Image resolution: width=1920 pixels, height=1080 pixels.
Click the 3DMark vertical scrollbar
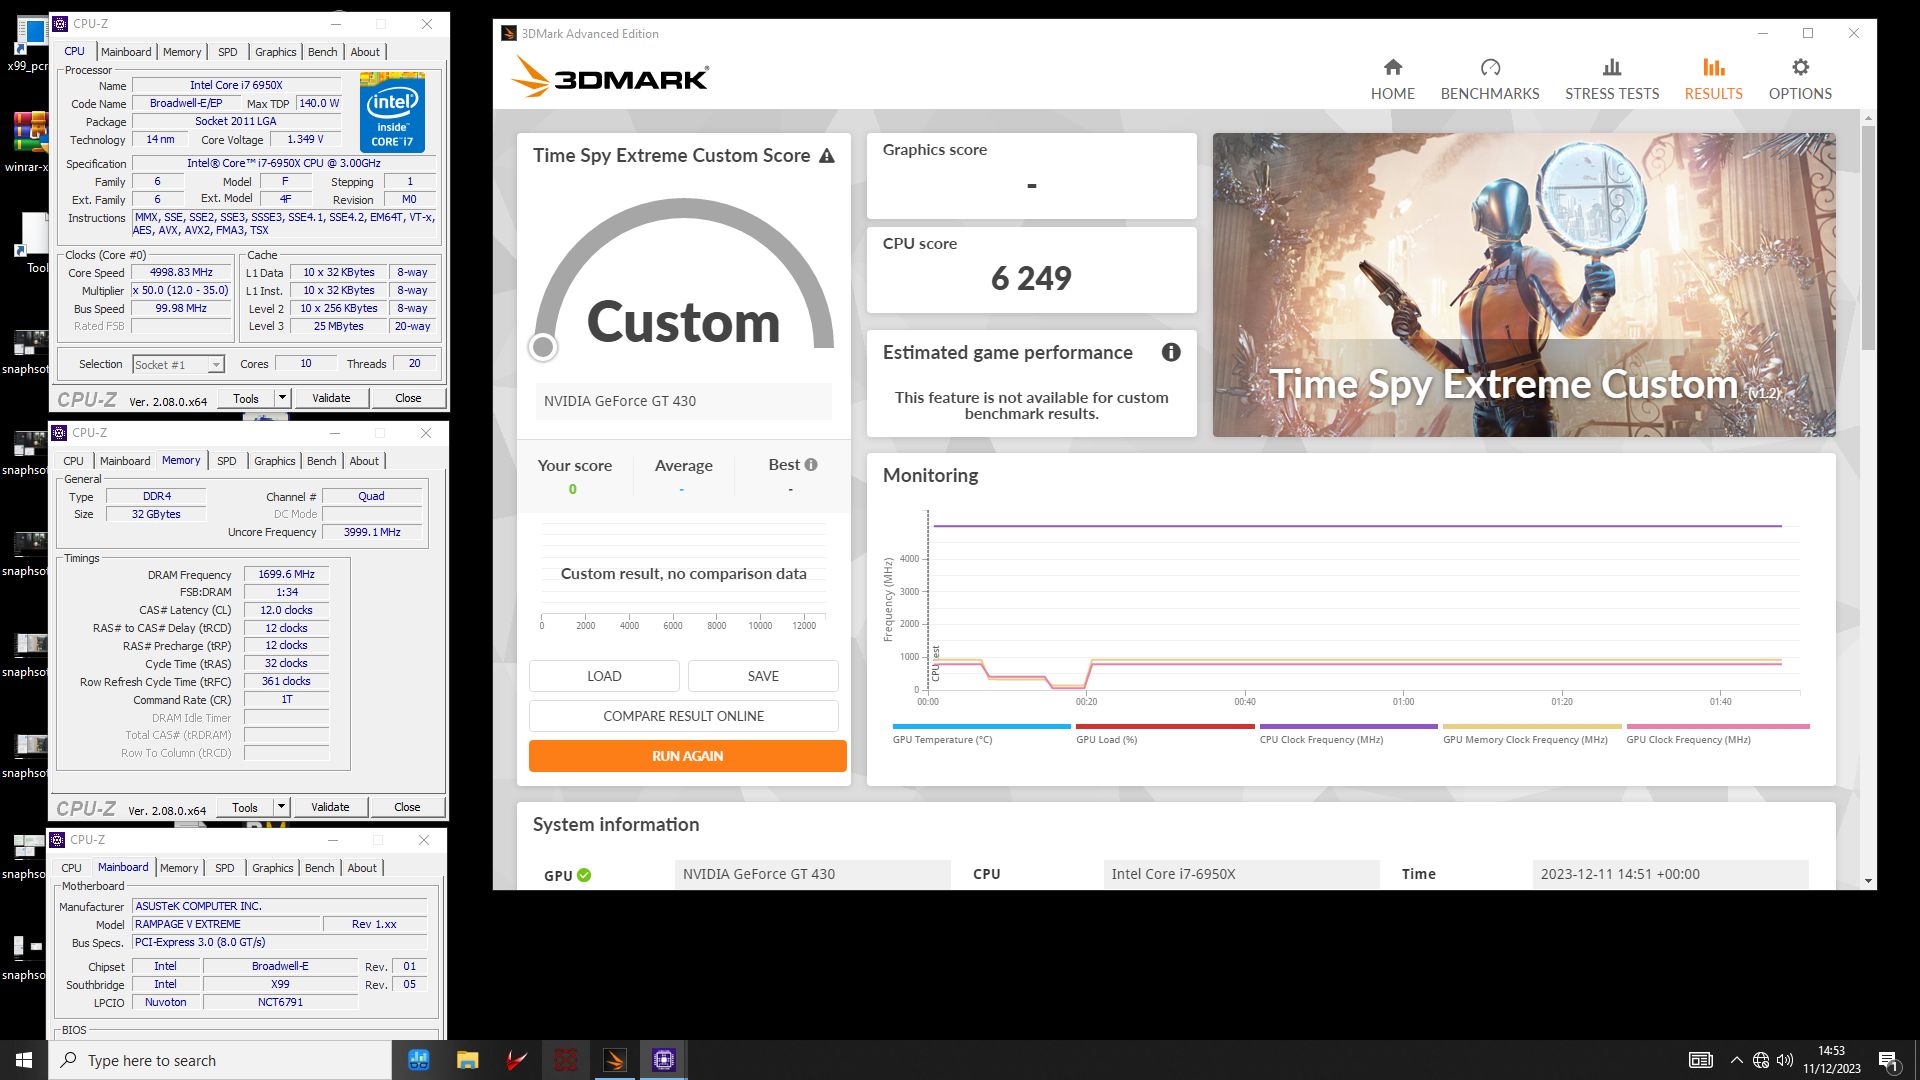click(x=1868, y=238)
